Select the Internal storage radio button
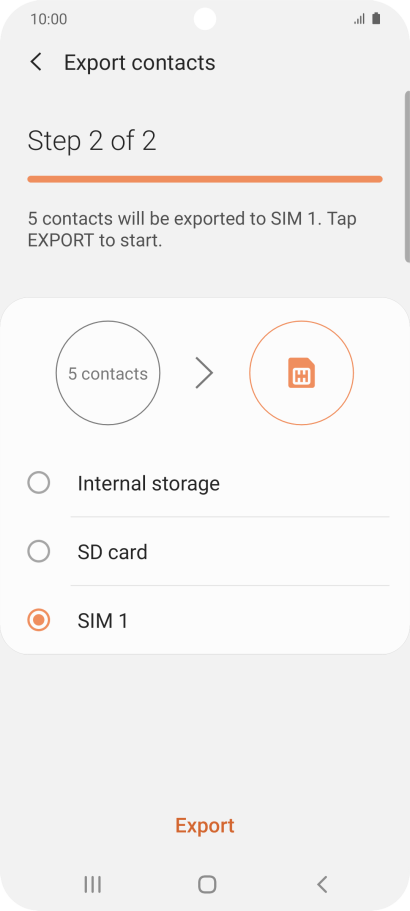The image size is (410, 911). coord(39,483)
